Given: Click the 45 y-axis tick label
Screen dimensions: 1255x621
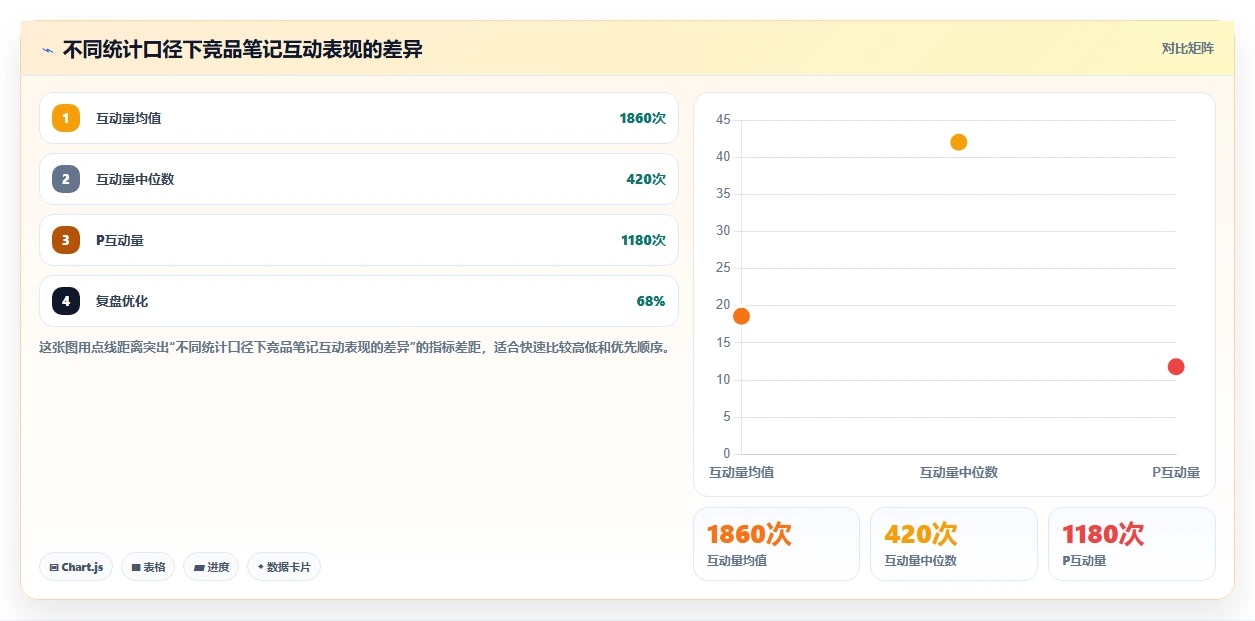Looking at the screenshot, I should click(x=723, y=120).
